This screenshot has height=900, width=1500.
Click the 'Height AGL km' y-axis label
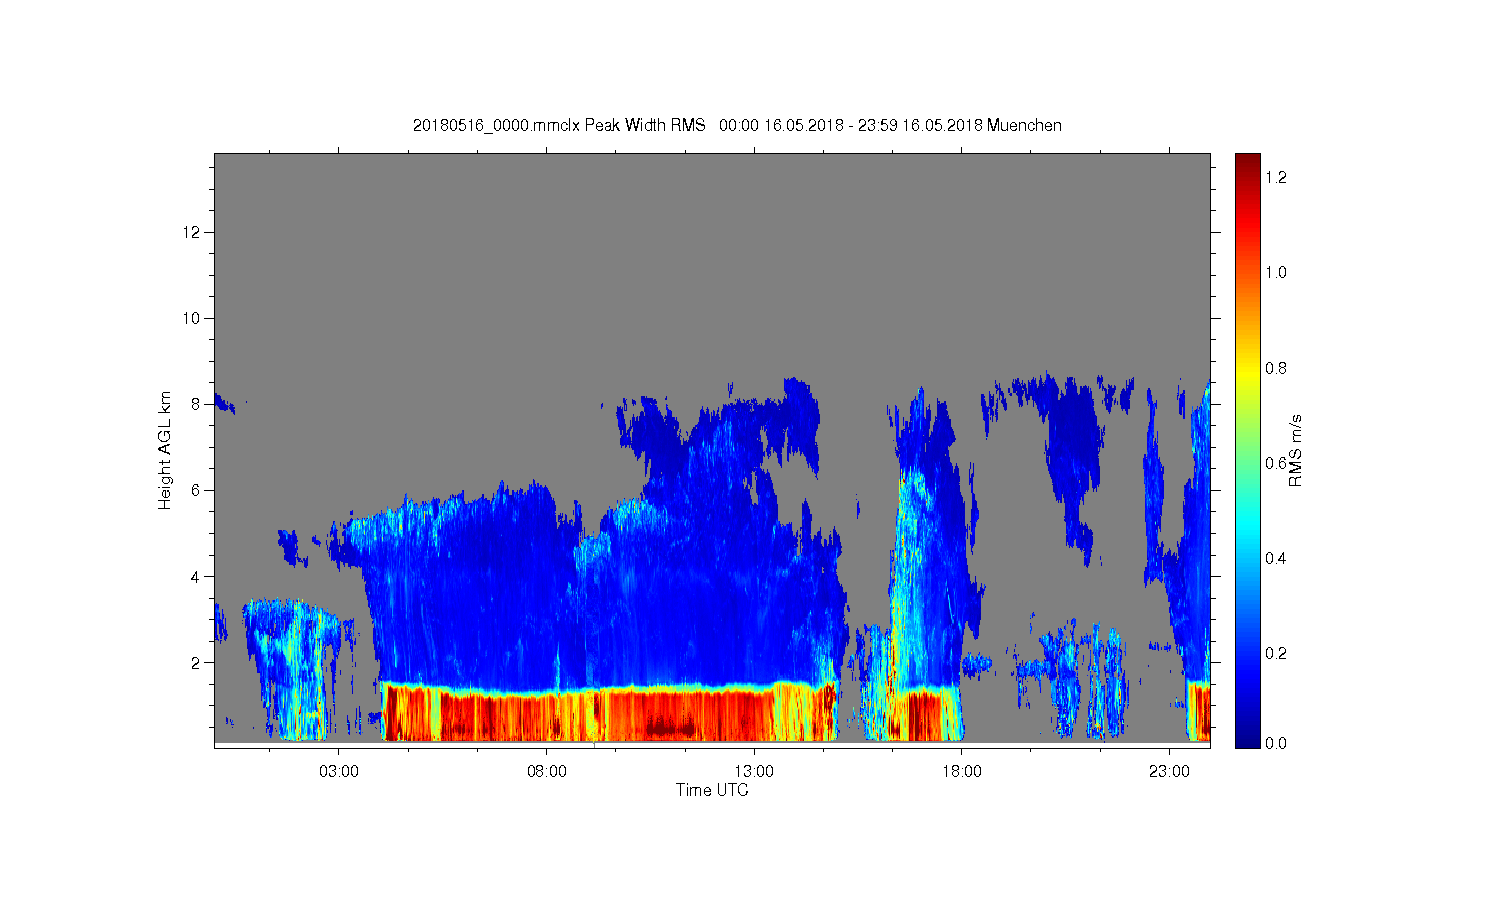165,450
